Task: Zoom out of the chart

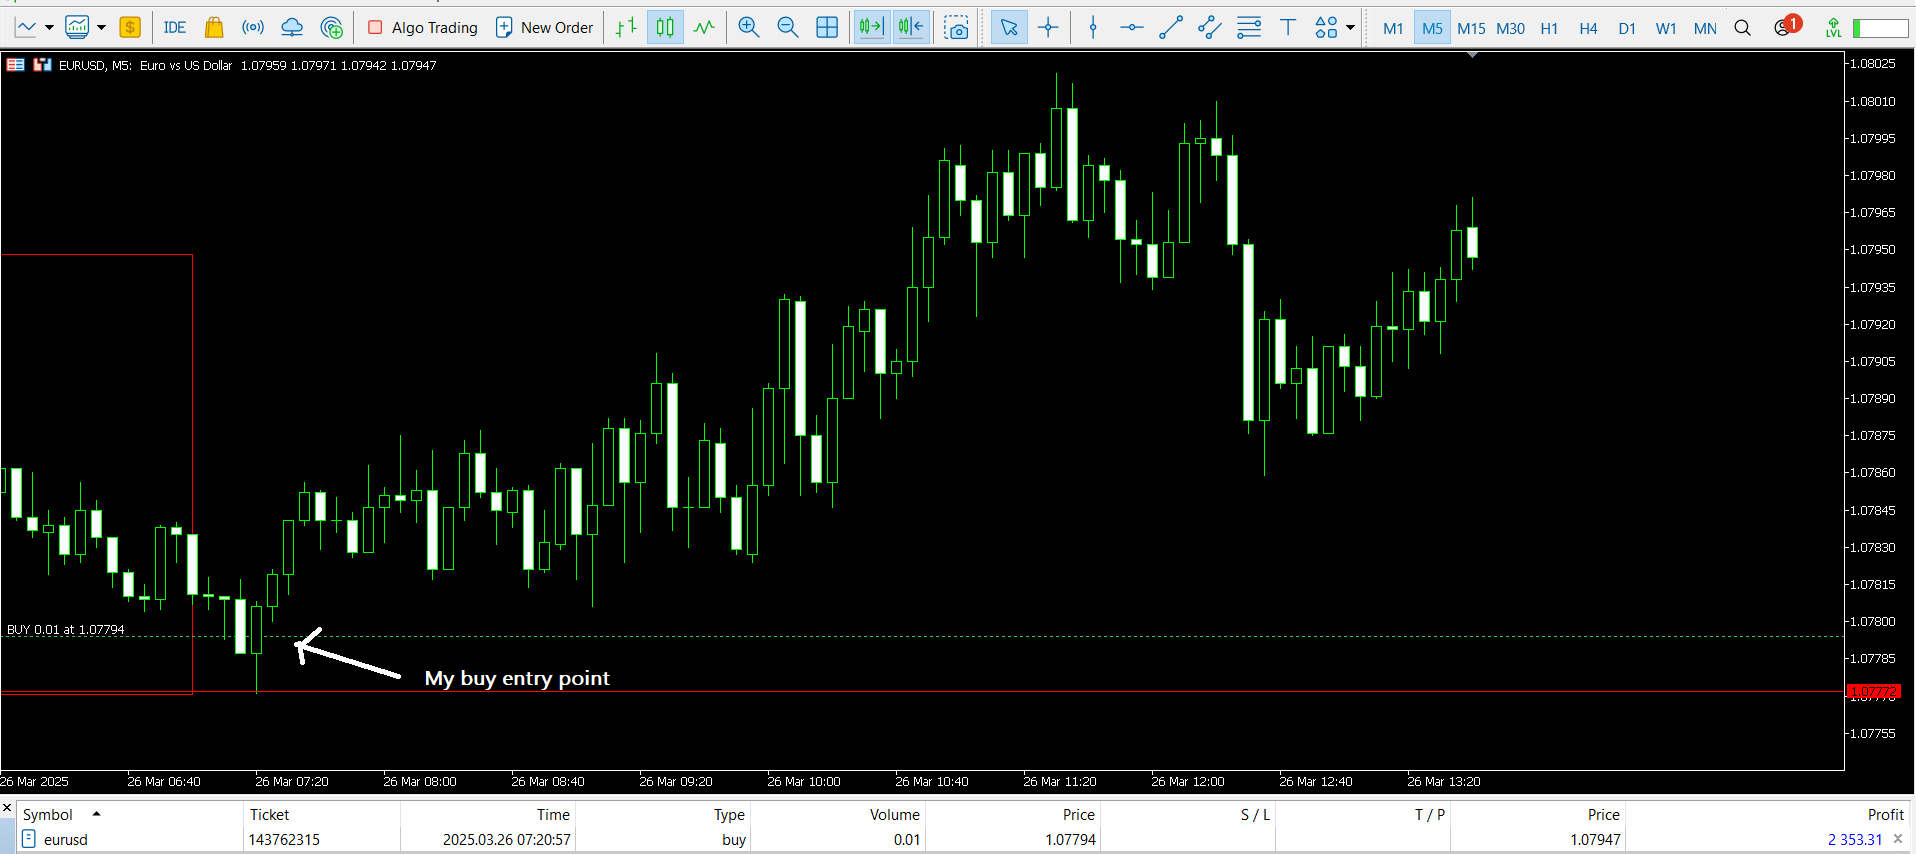Action: click(x=788, y=28)
